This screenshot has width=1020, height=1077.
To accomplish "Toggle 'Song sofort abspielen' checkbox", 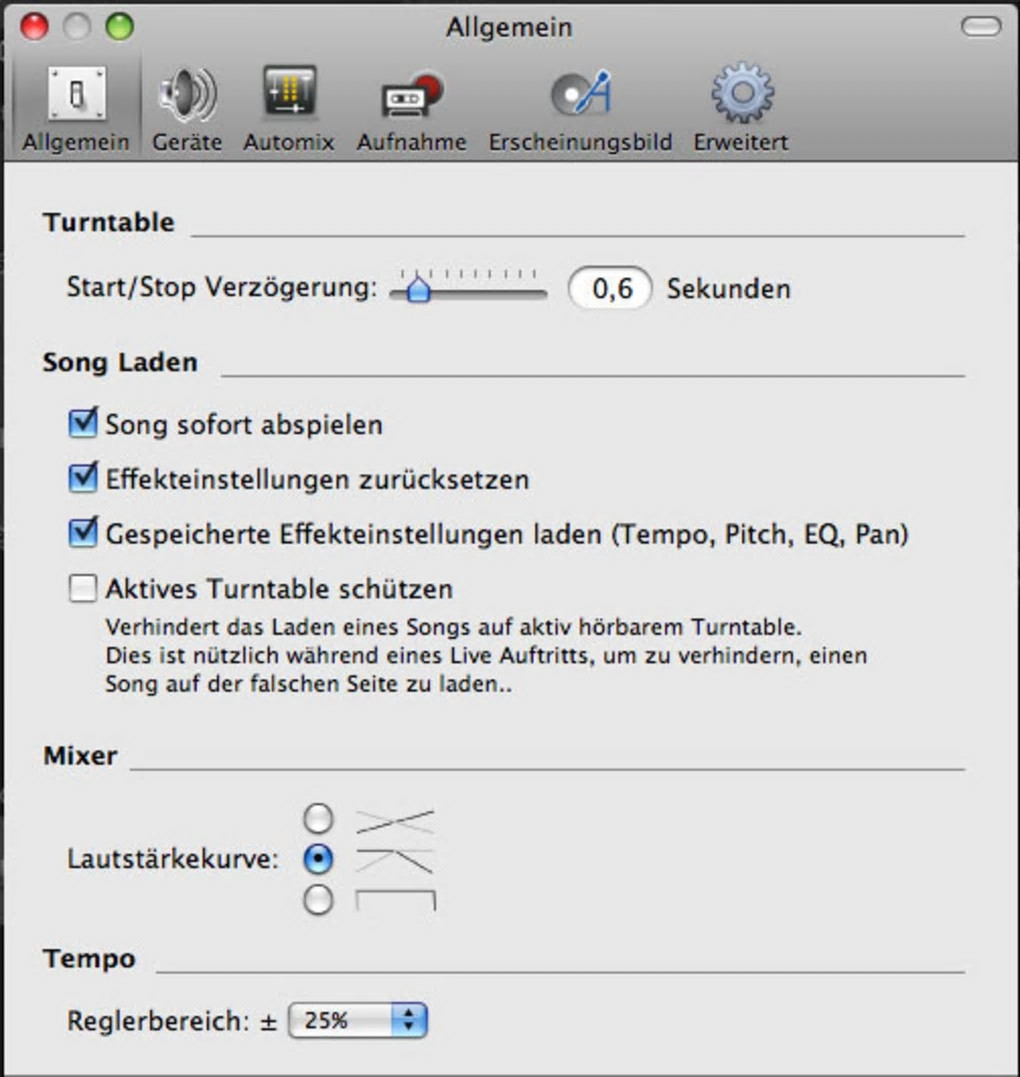I will 83,423.
